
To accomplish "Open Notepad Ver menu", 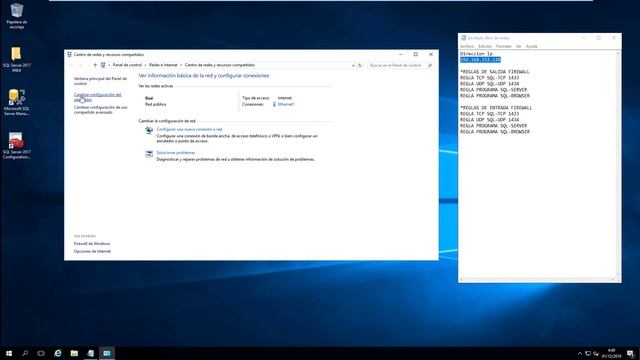I will [x=518, y=47].
